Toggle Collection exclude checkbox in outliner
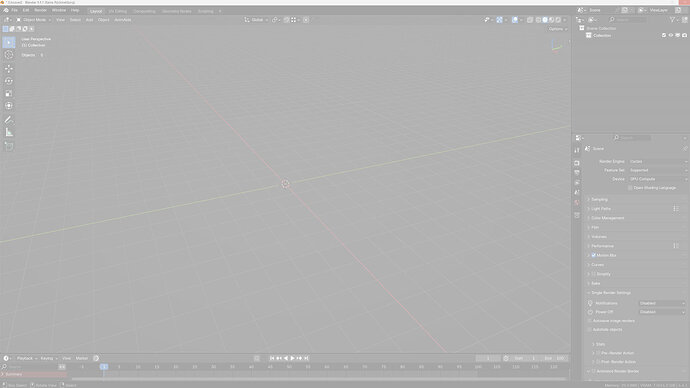Screen dimensions: 690x388 pyautogui.click(x=664, y=35)
